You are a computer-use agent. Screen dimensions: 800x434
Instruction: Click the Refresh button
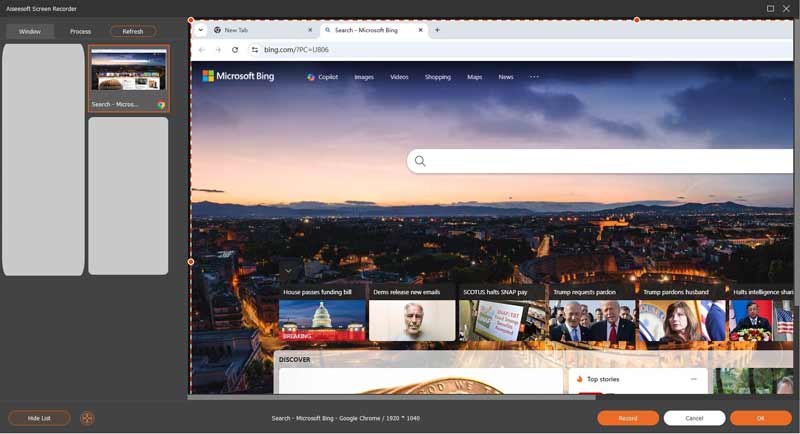[133, 31]
